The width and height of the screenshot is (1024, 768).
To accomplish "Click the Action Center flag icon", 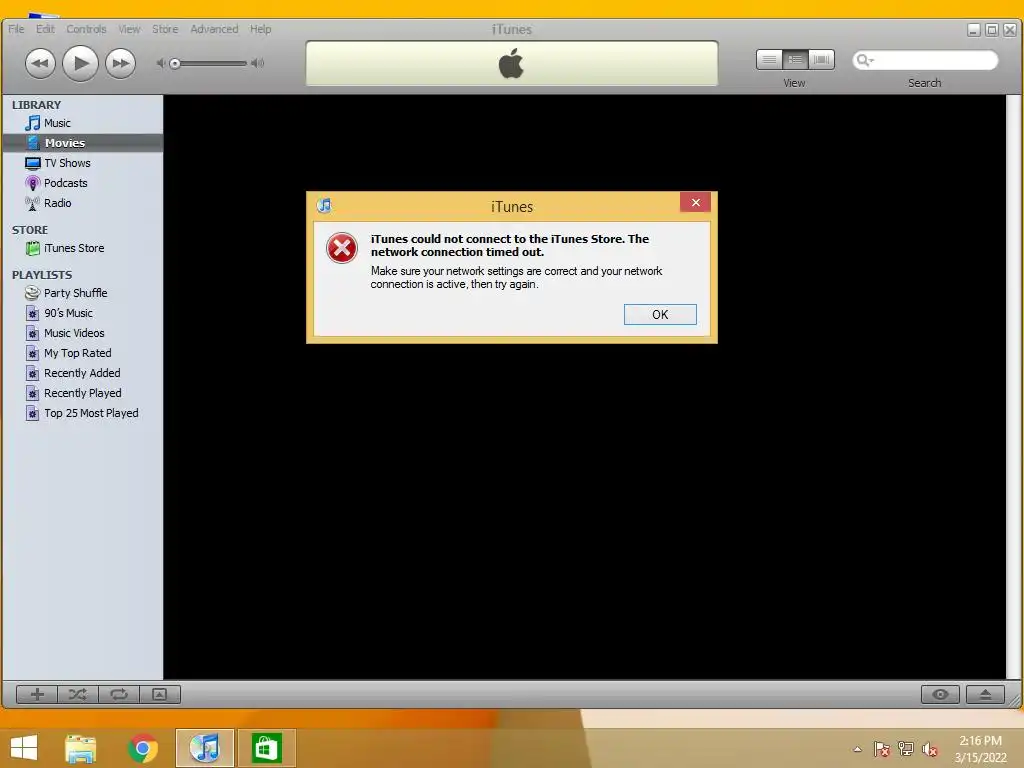I will [881, 749].
